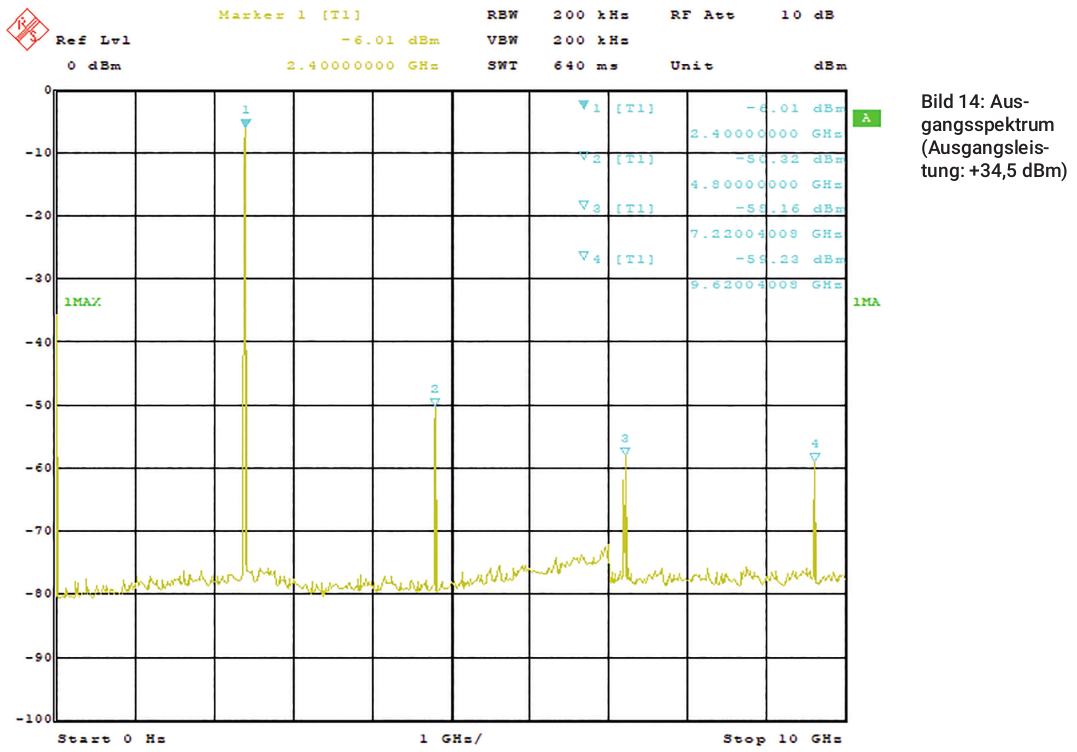Click the Marker 1 [T1] header label
The image size is (1077, 752).
pyautogui.click(x=290, y=16)
